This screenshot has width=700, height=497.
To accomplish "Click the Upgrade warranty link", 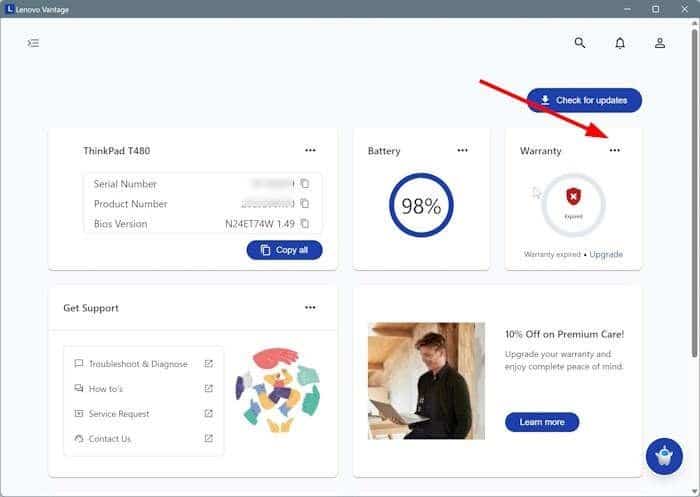I will 606,254.
